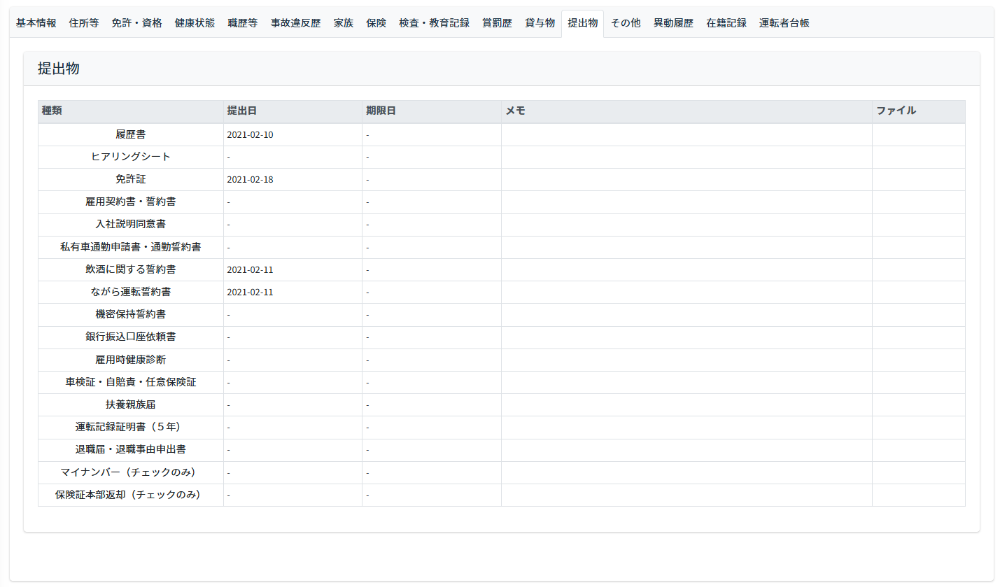The height and width of the screenshot is (587, 1000).
Task: Open the その他 tab
Action: pyautogui.click(x=625, y=23)
